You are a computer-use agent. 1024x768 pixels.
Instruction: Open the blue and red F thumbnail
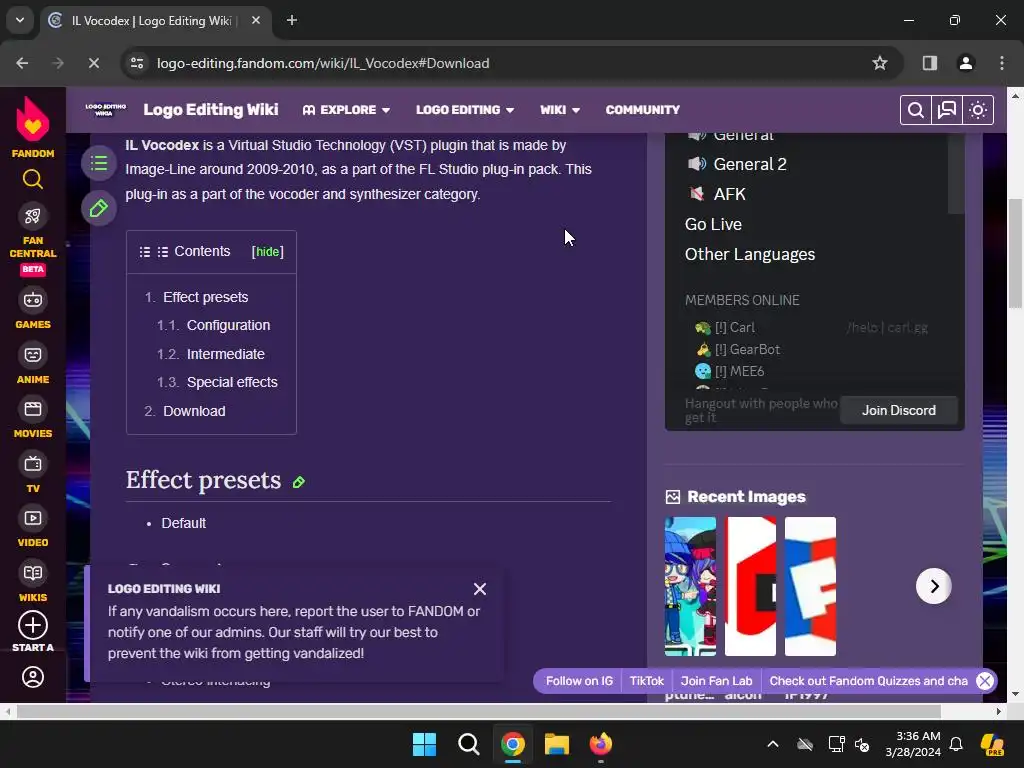tap(810, 586)
